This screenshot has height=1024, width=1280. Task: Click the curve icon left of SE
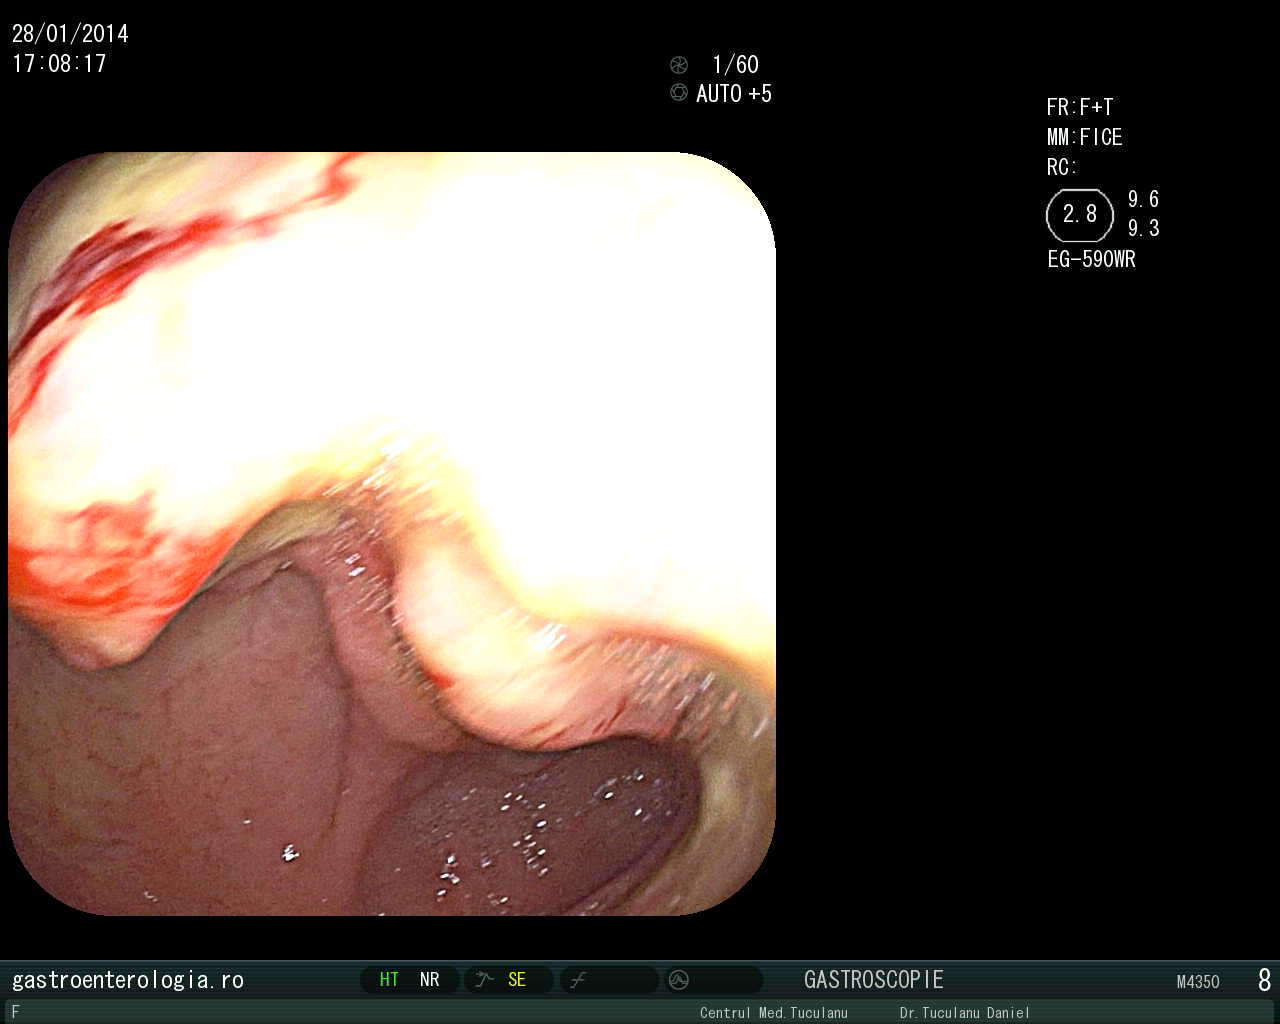pos(485,980)
